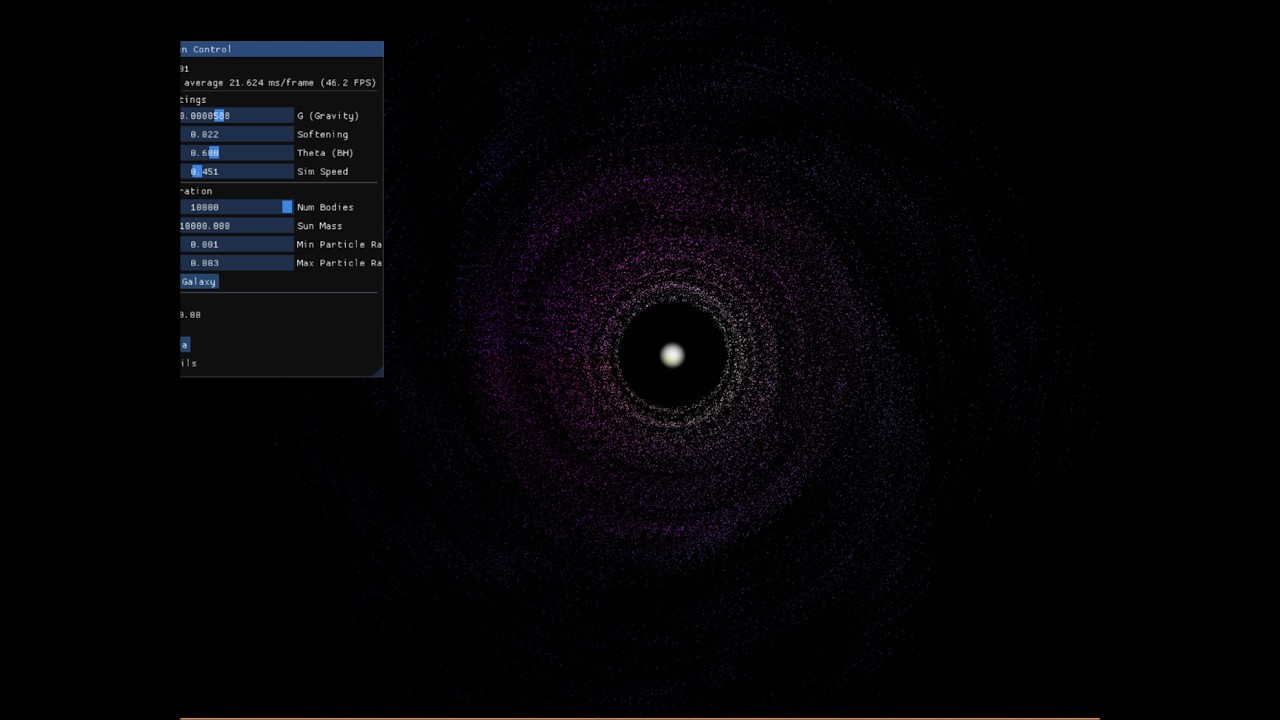The width and height of the screenshot is (1280, 720).
Task: Click the Galaxy button
Action: point(199,282)
